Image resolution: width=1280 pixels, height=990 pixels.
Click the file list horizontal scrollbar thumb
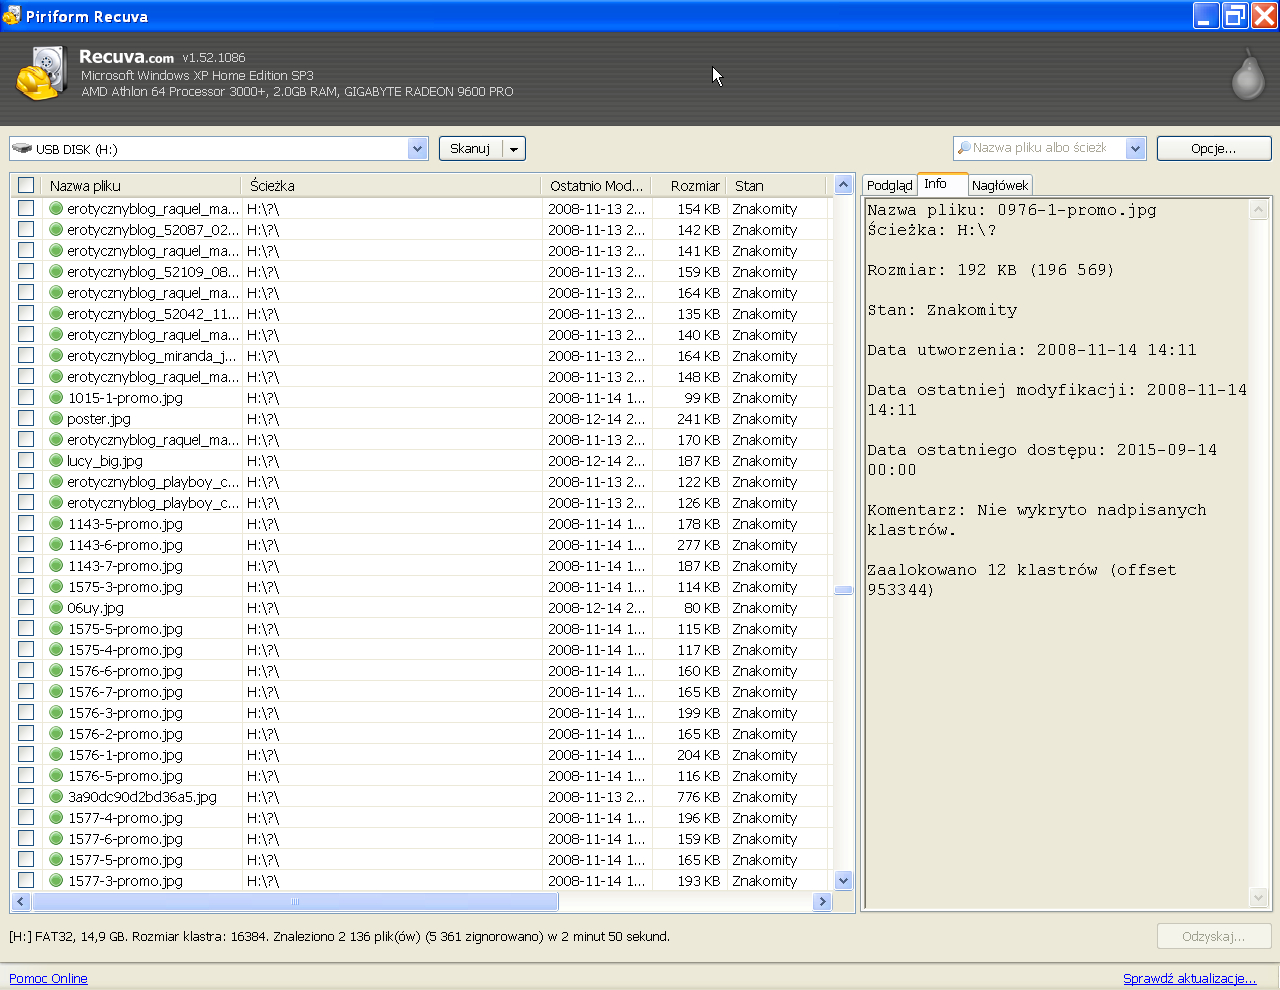pyautogui.click(x=295, y=902)
